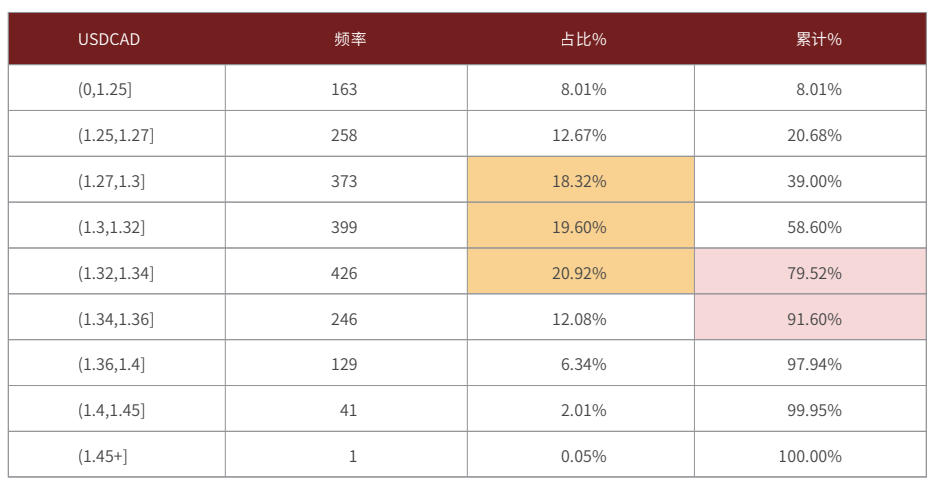Image resolution: width=938 pixels, height=487 pixels.
Task: Click frequency value 41
Action: tap(348, 410)
